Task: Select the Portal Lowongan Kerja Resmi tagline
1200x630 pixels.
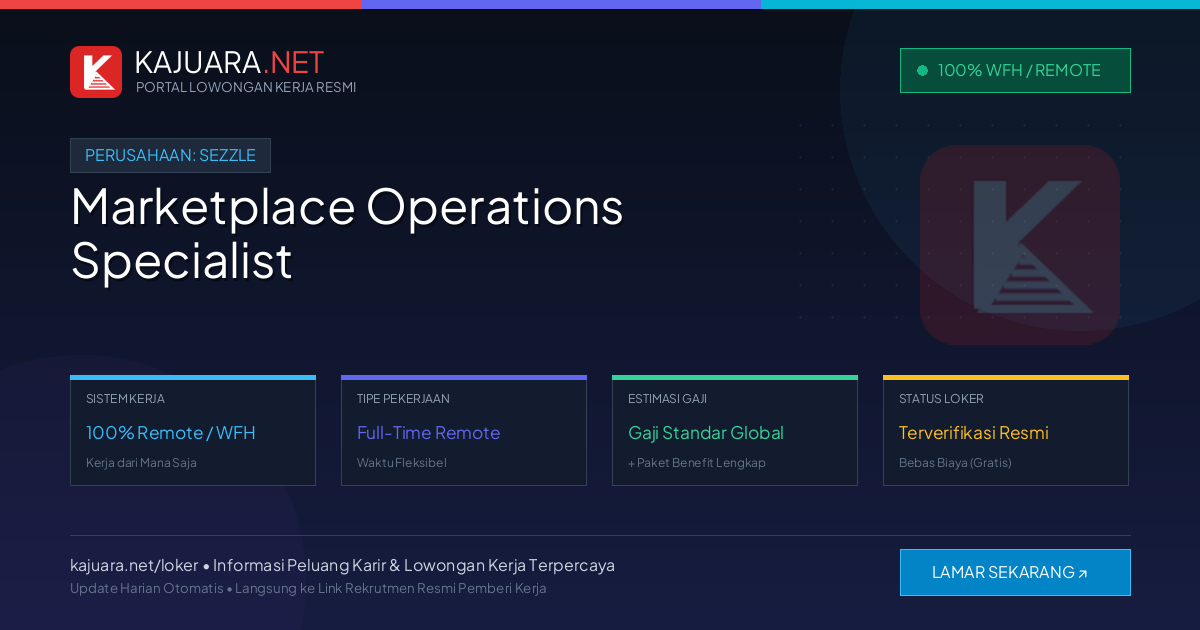Action: [x=246, y=87]
